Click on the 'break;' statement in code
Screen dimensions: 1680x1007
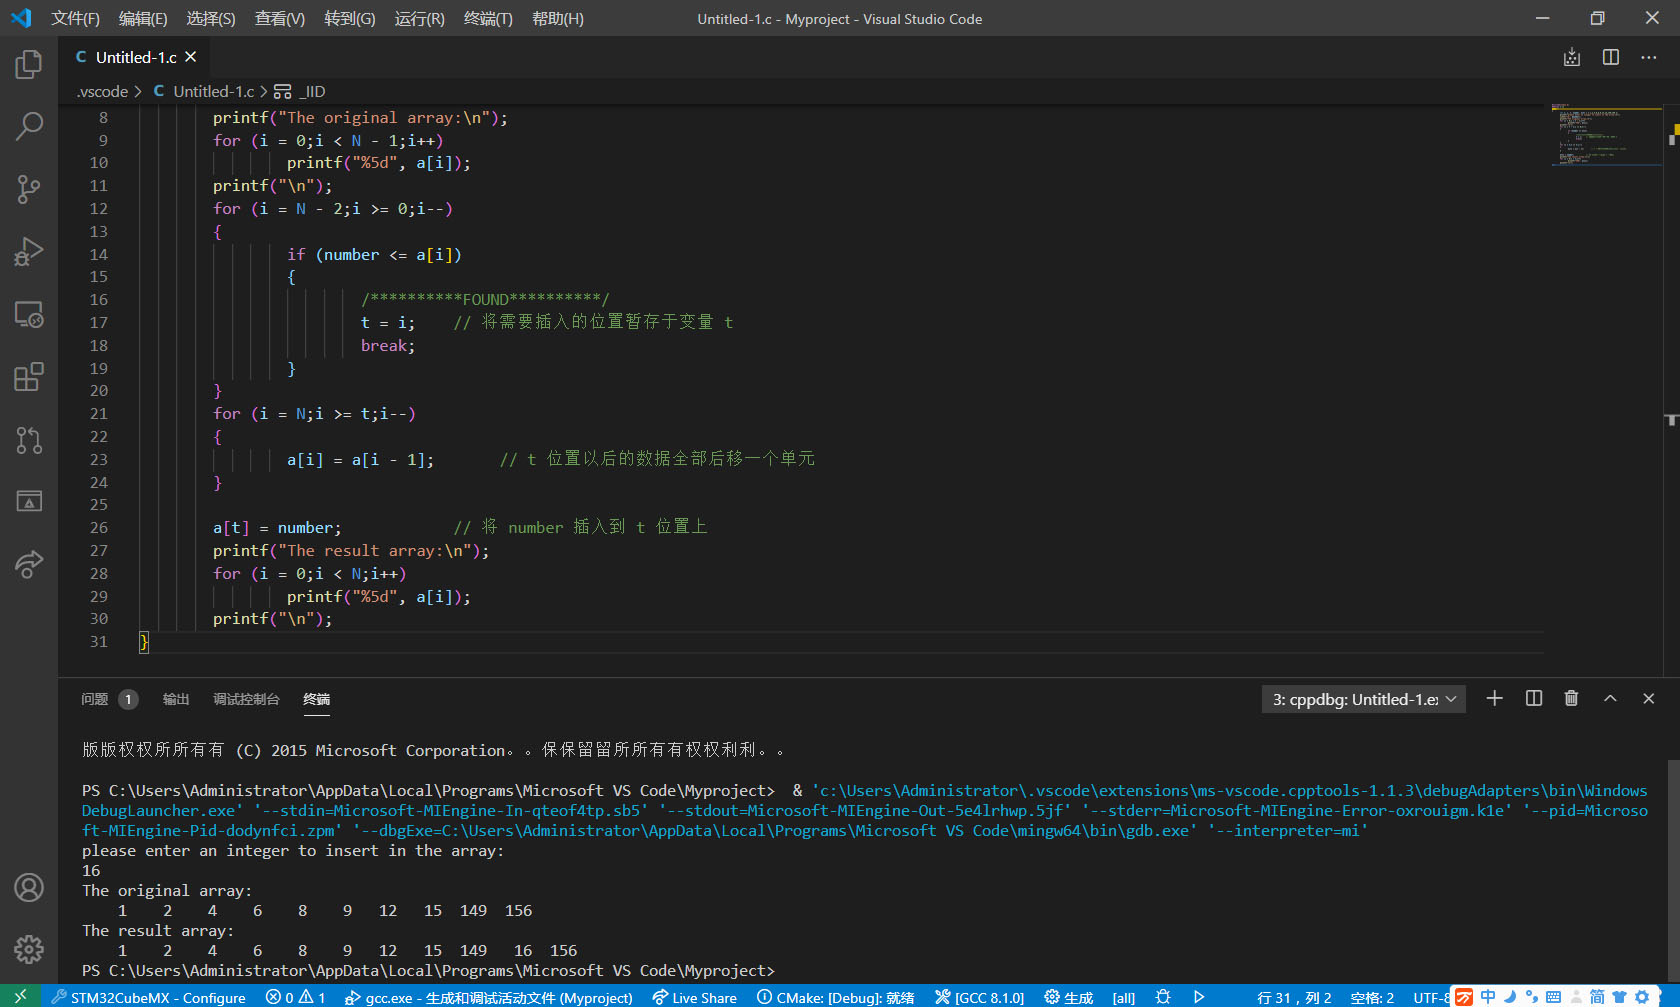tap(388, 346)
